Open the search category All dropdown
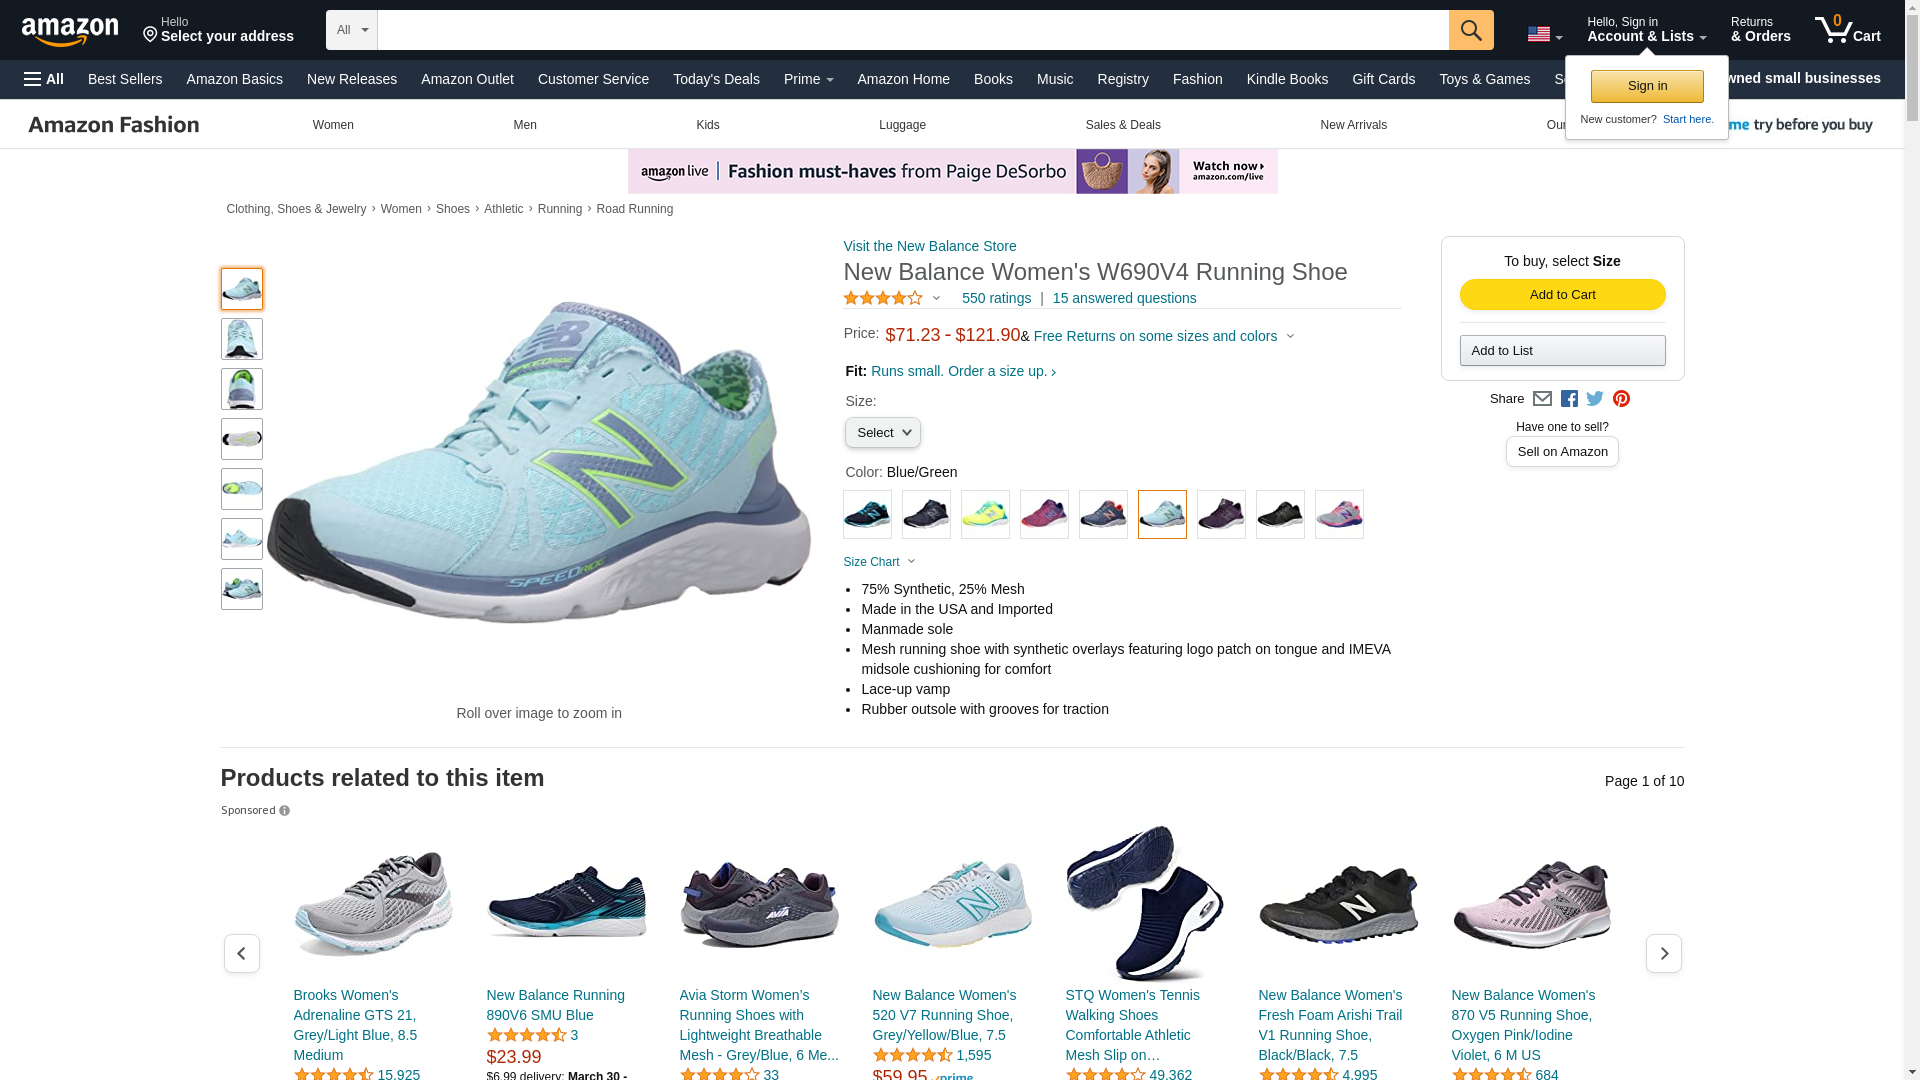 [x=352, y=30]
